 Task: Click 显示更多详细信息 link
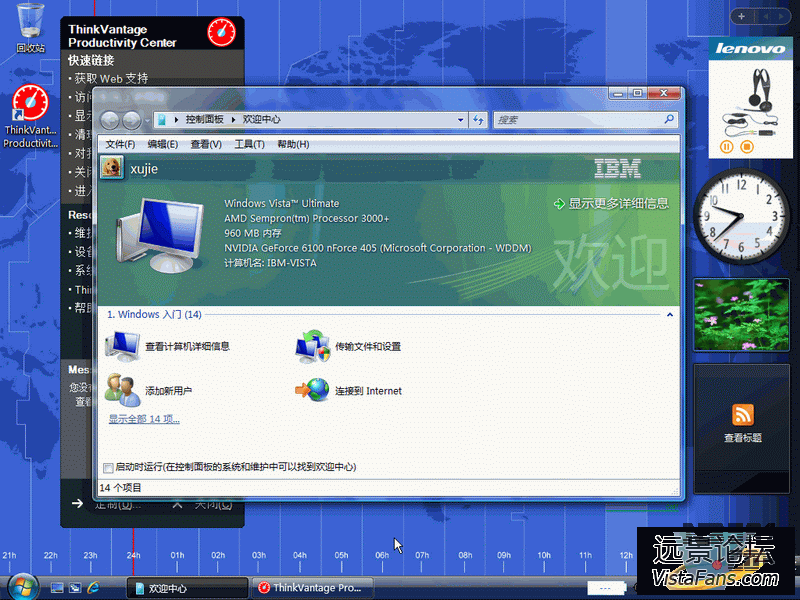click(611, 203)
